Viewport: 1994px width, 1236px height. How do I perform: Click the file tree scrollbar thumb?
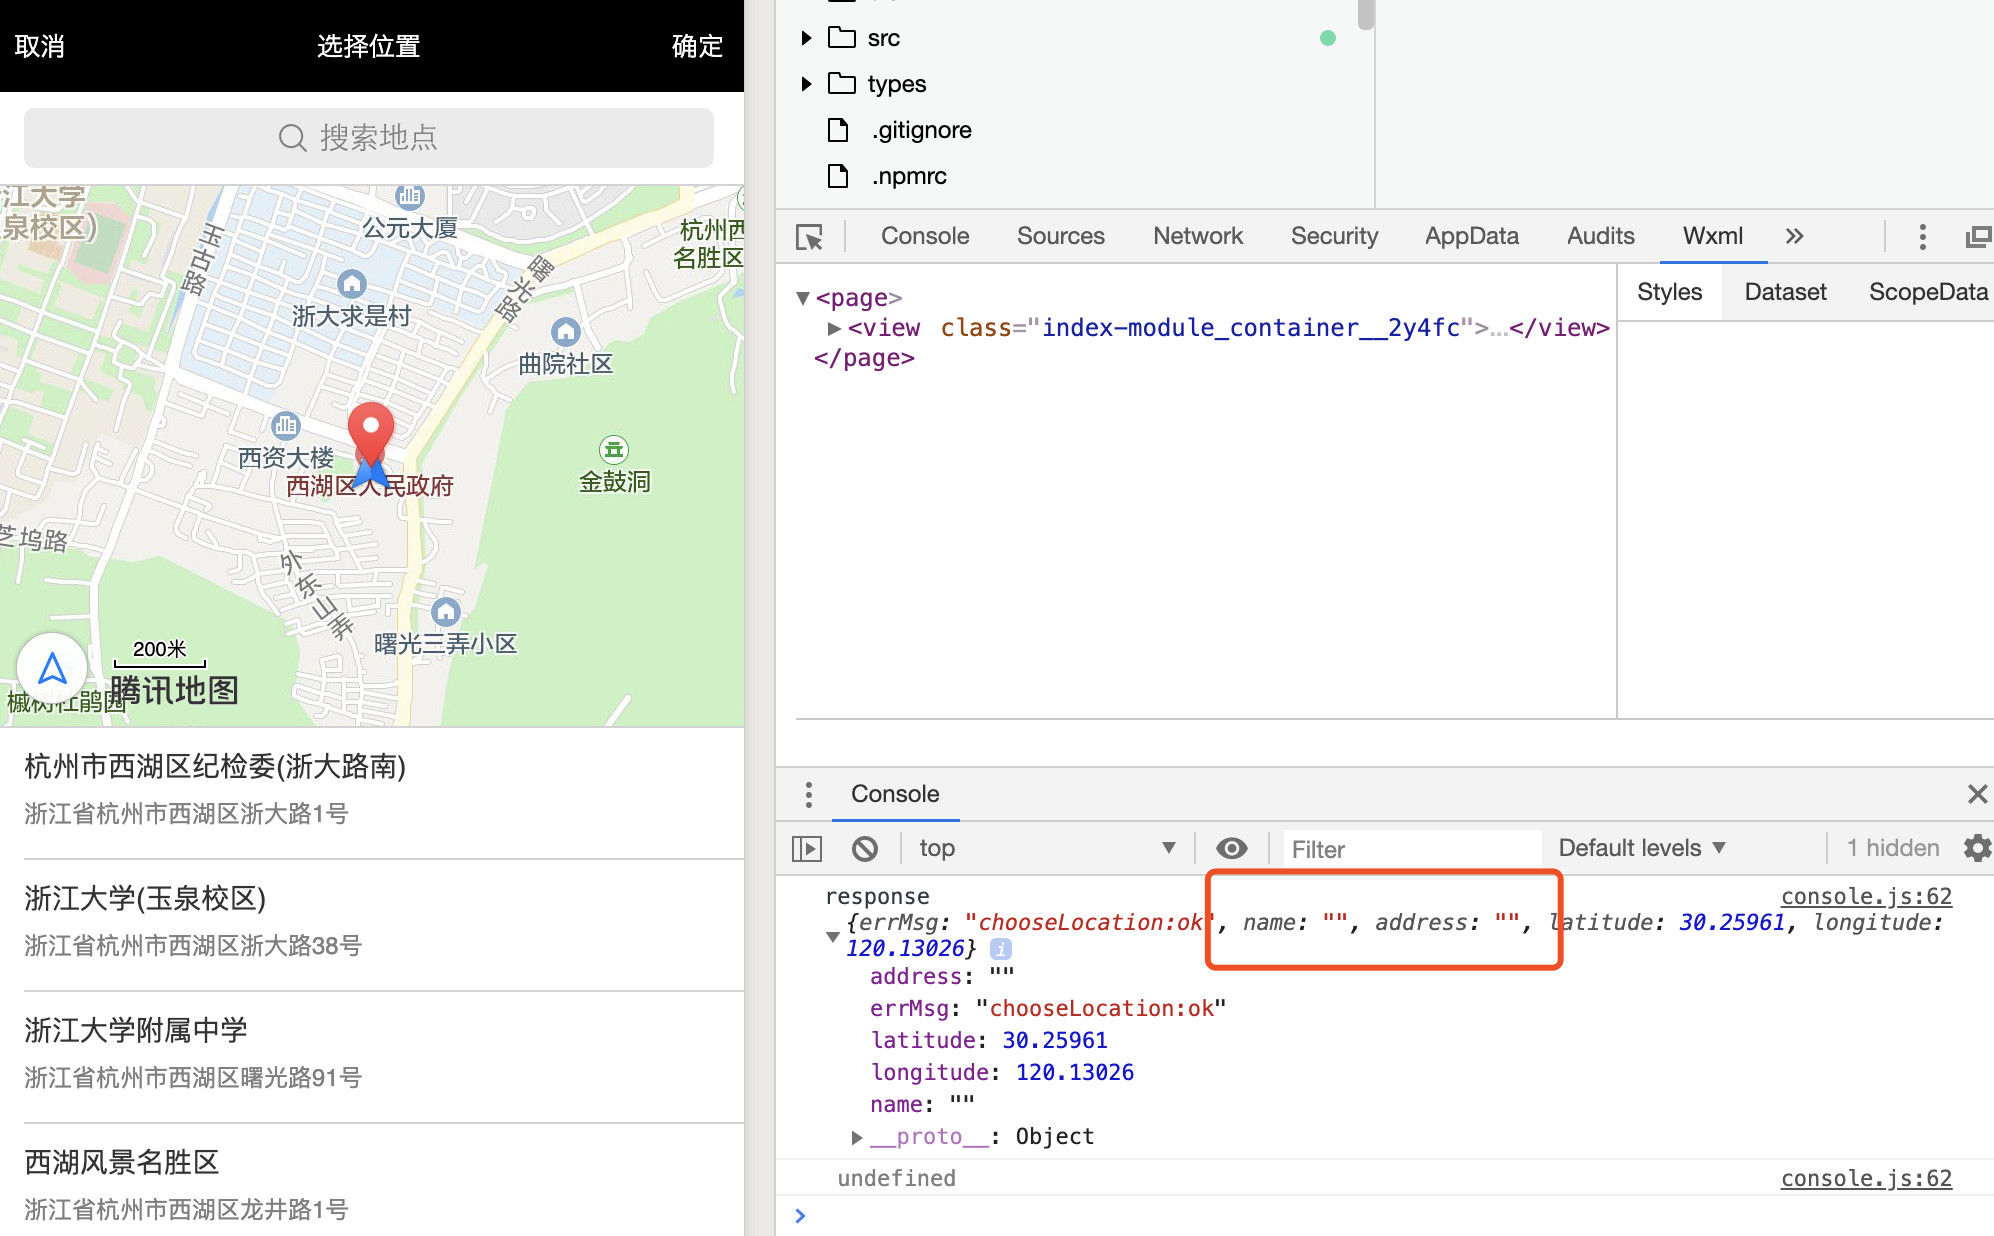coord(1365,14)
